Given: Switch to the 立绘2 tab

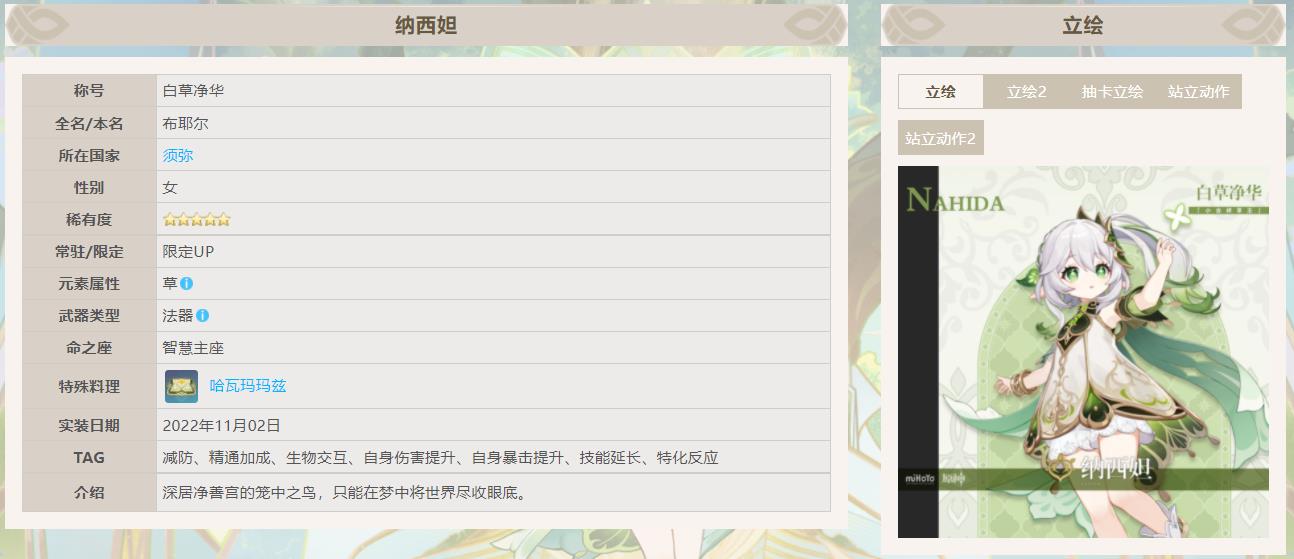Looking at the screenshot, I should pos(1026,92).
